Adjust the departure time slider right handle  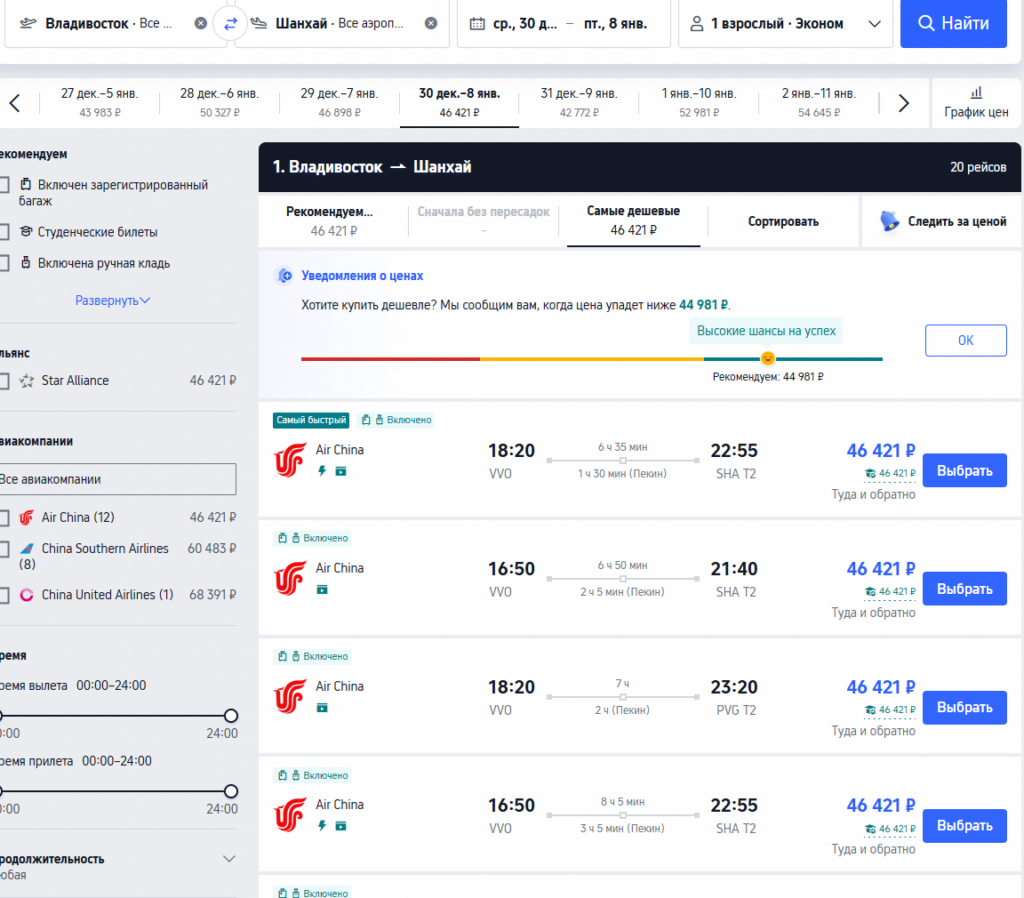[x=231, y=716]
